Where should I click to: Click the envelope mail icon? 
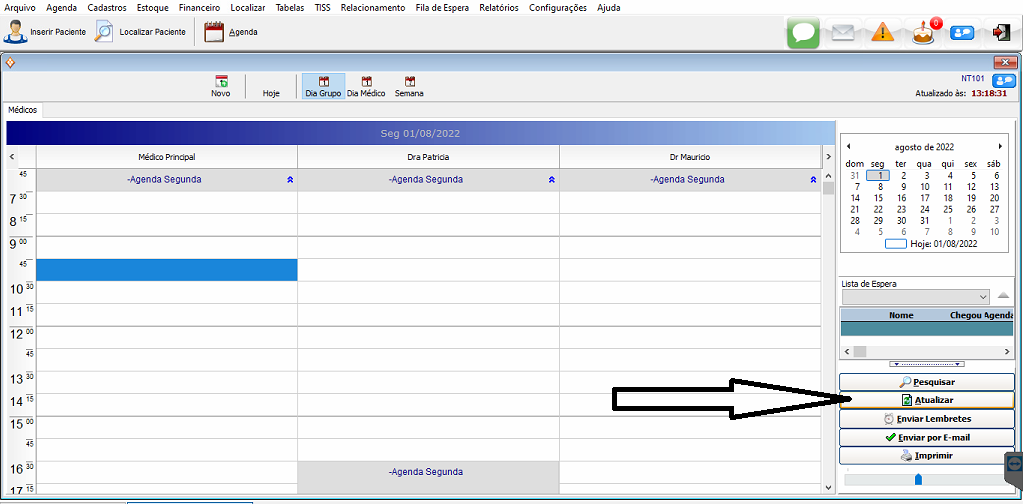click(x=843, y=32)
